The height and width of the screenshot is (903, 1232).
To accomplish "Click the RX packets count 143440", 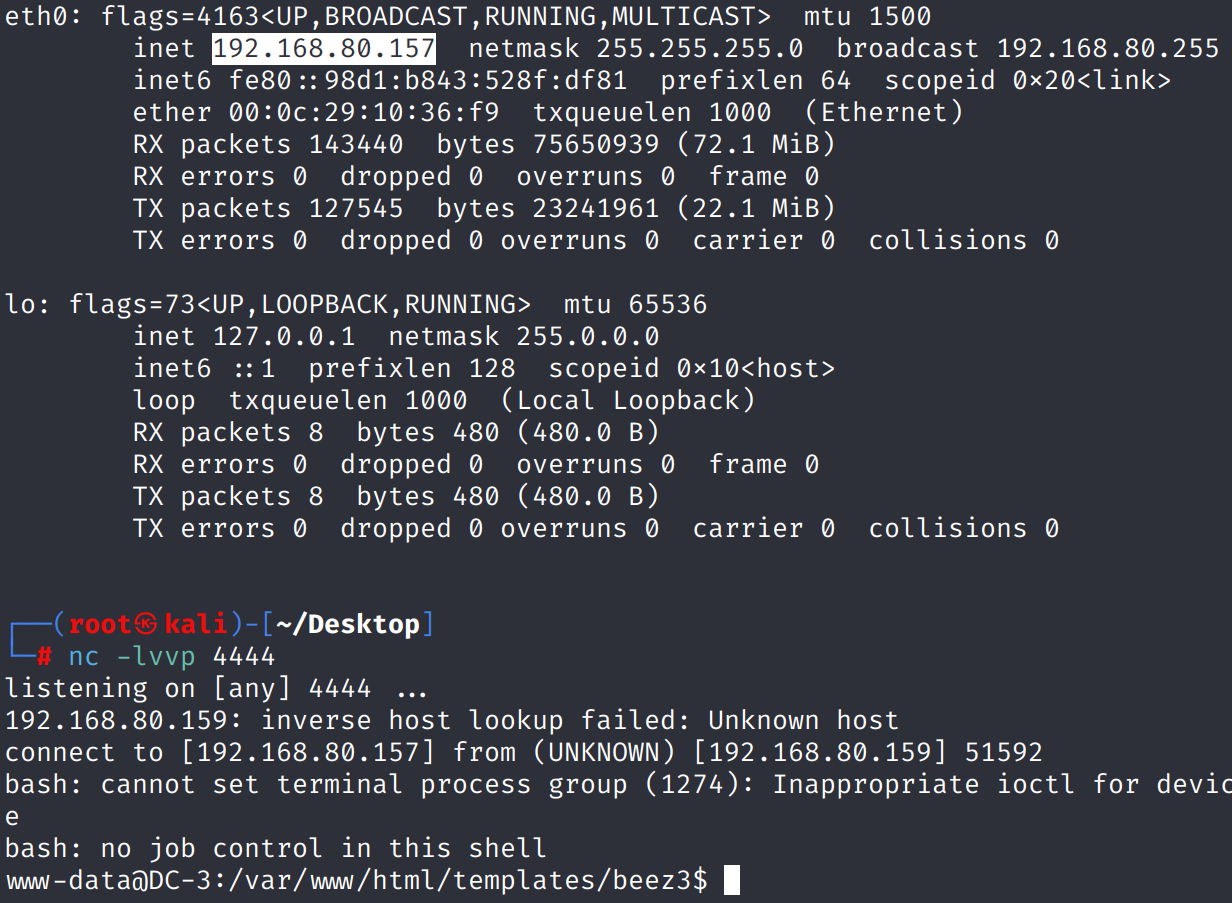I will coord(356,144).
